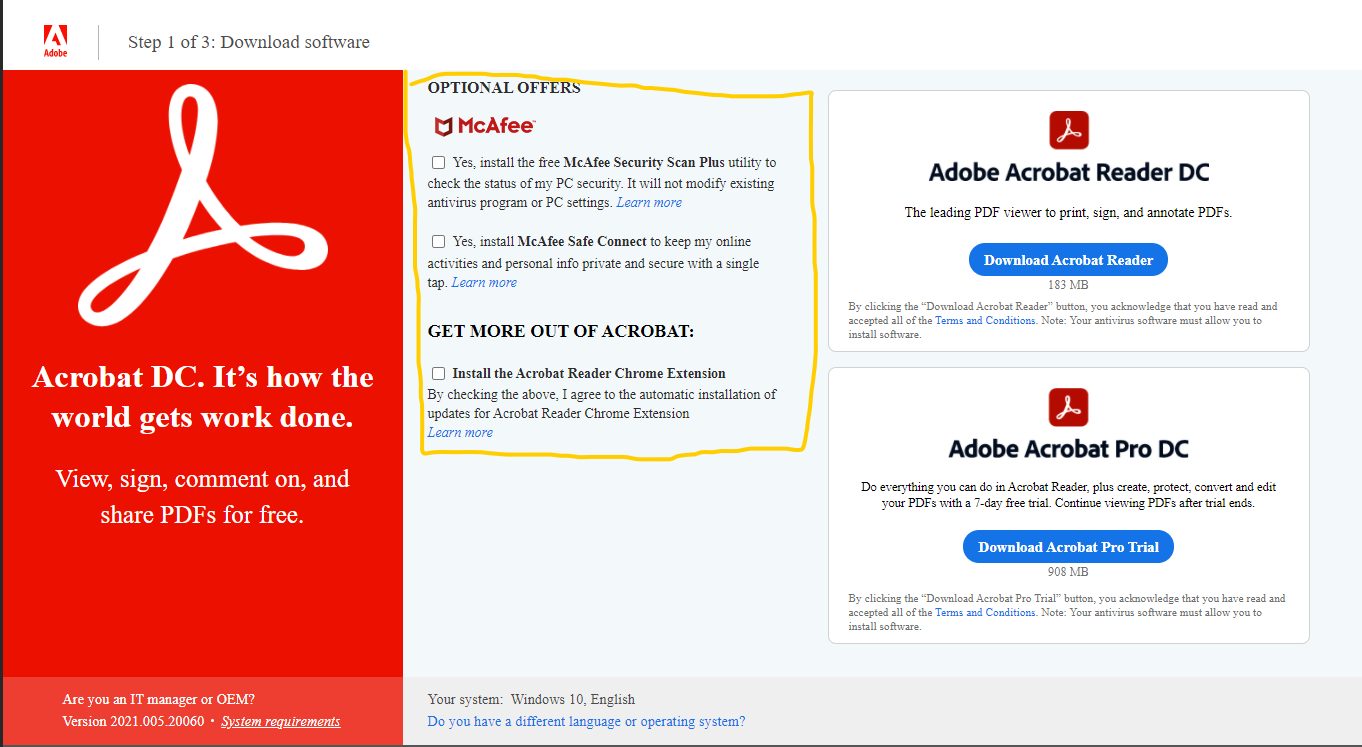This screenshot has width=1362, height=747.
Task: Click the GET MORE OUT OF ACROBAT heading
Action: point(561,331)
